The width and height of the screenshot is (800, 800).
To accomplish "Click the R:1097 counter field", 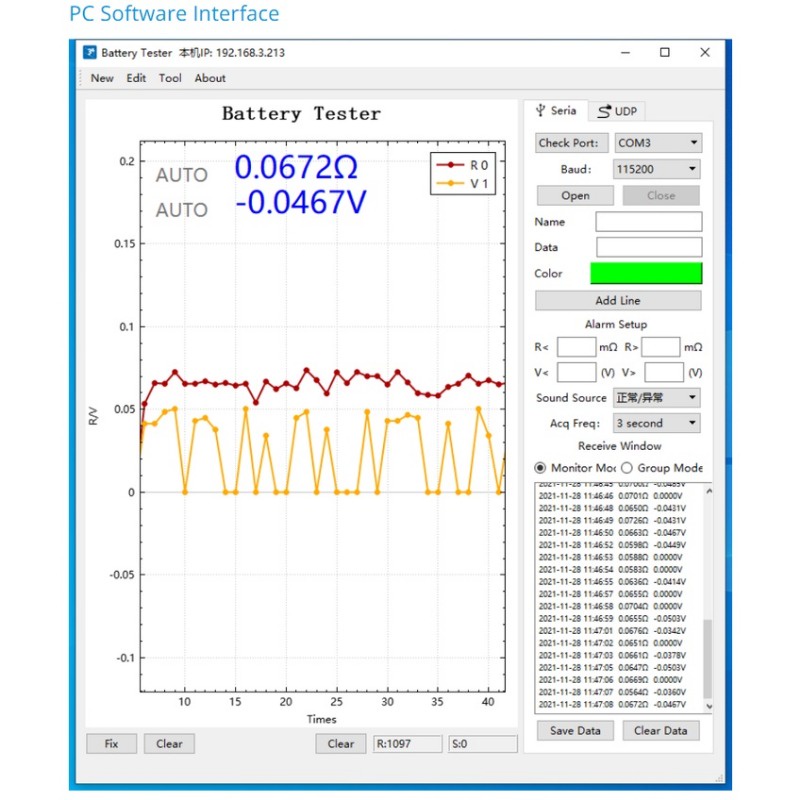I will click(408, 744).
